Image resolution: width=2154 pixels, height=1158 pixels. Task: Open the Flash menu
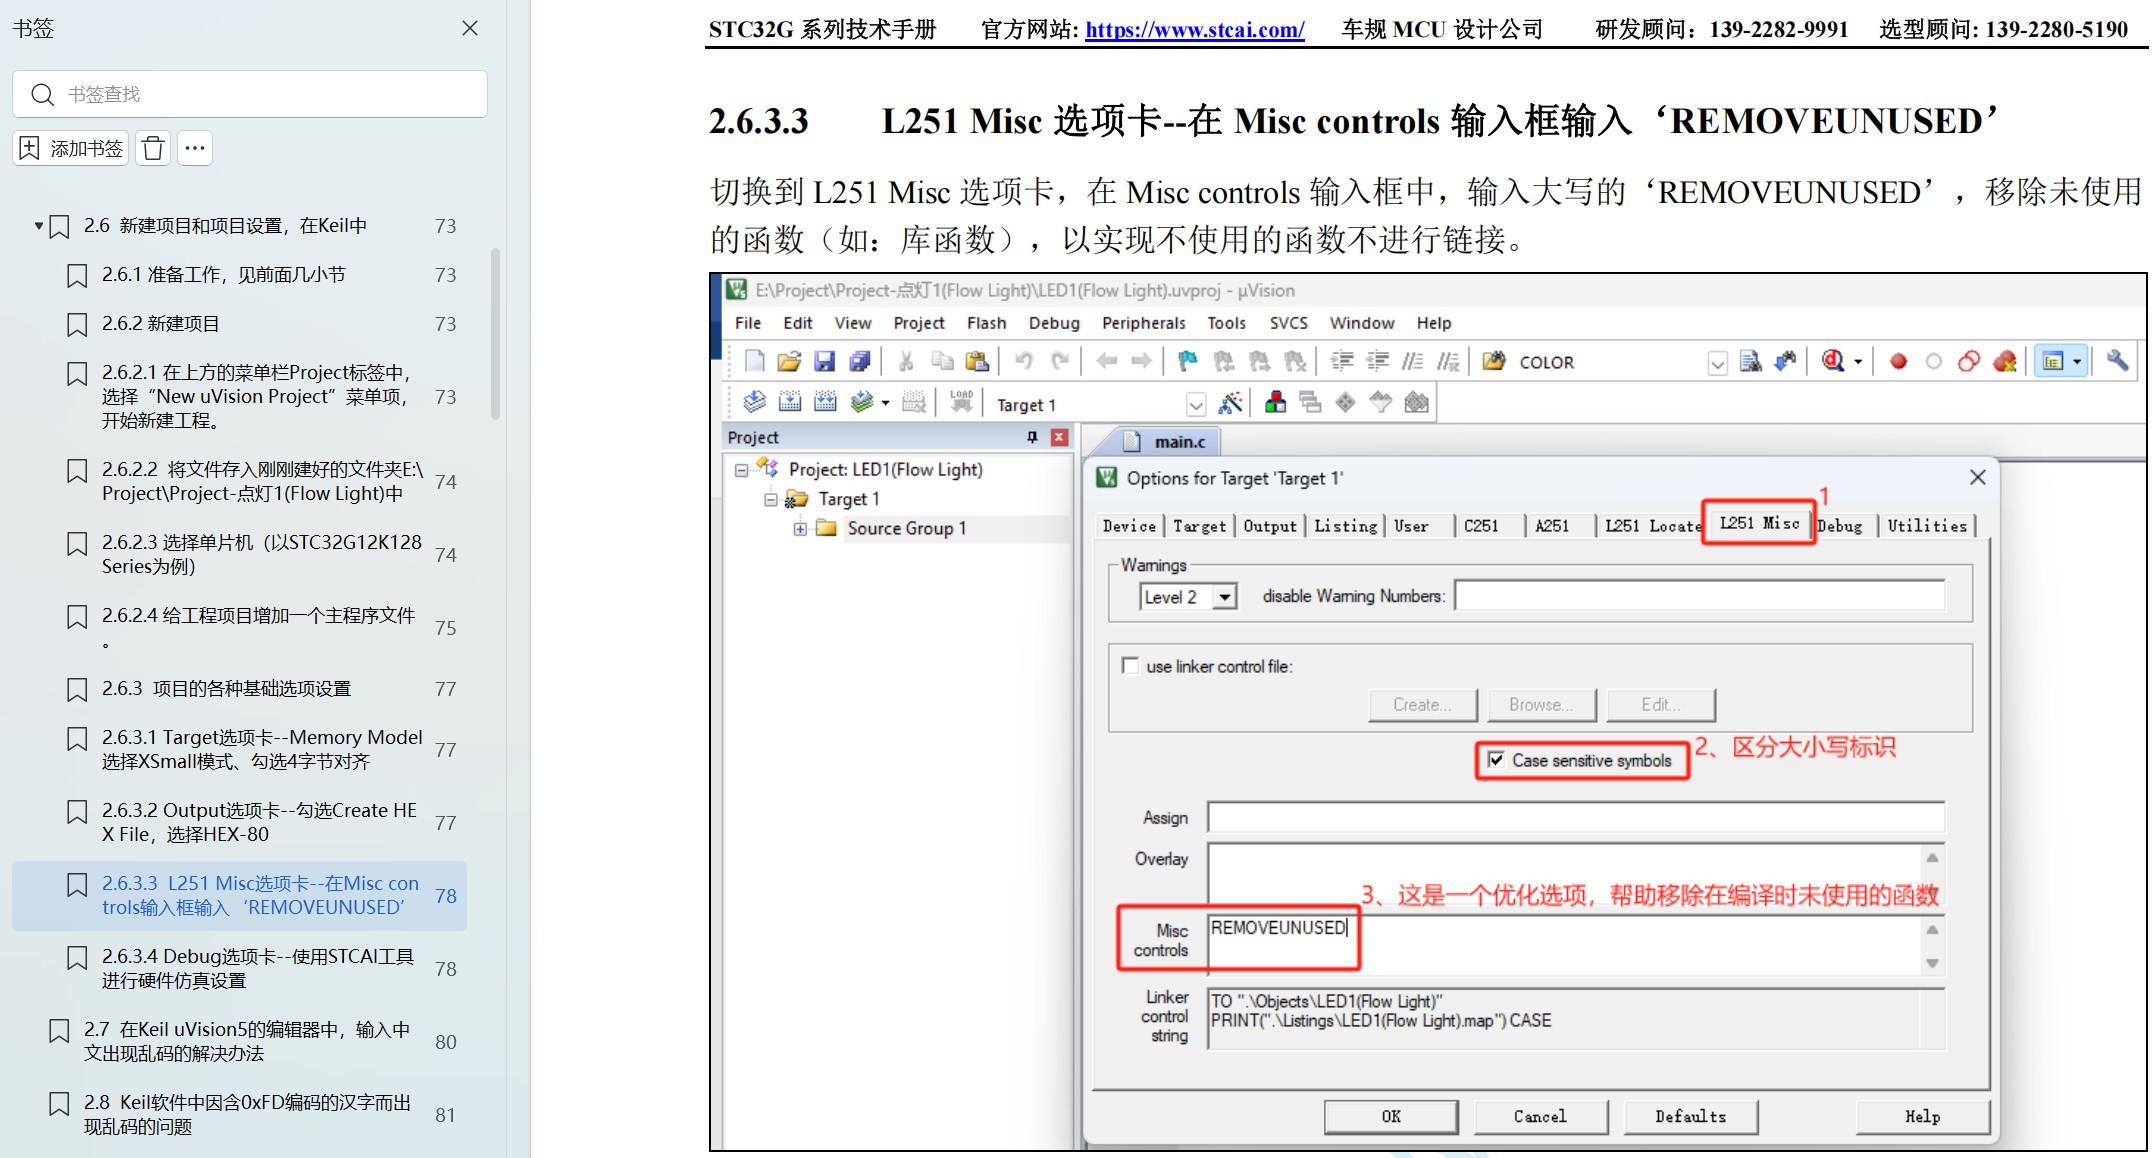click(x=985, y=323)
